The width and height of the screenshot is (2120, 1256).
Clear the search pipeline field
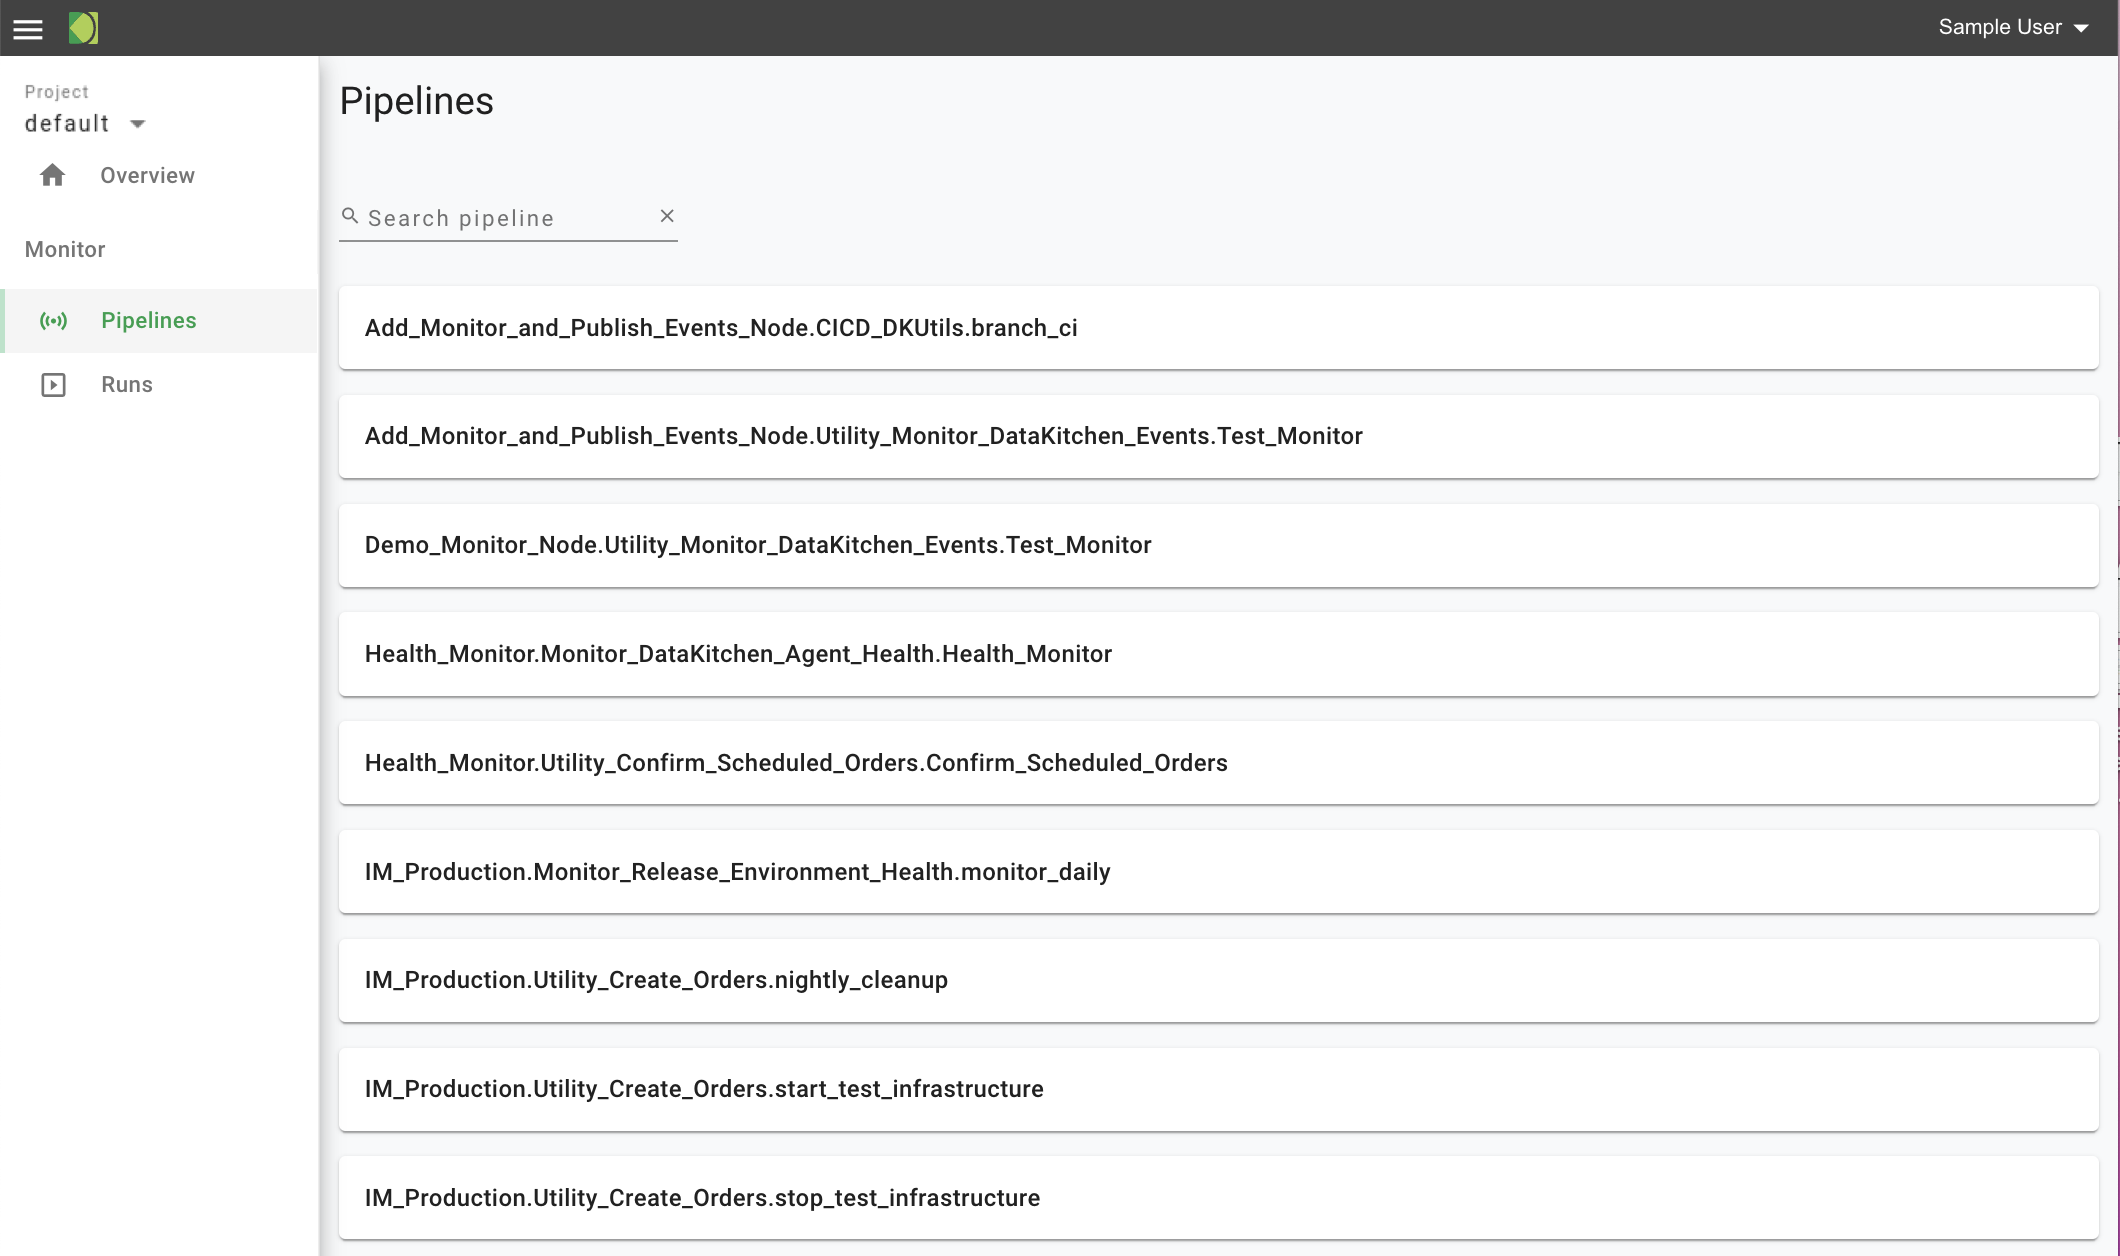pos(667,216)
